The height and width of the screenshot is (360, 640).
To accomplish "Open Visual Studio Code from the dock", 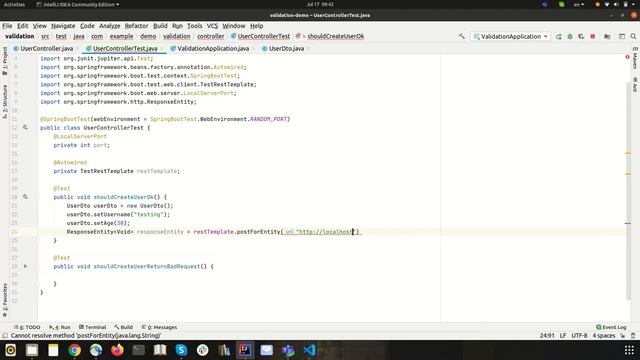I will [x=309, y=350].
